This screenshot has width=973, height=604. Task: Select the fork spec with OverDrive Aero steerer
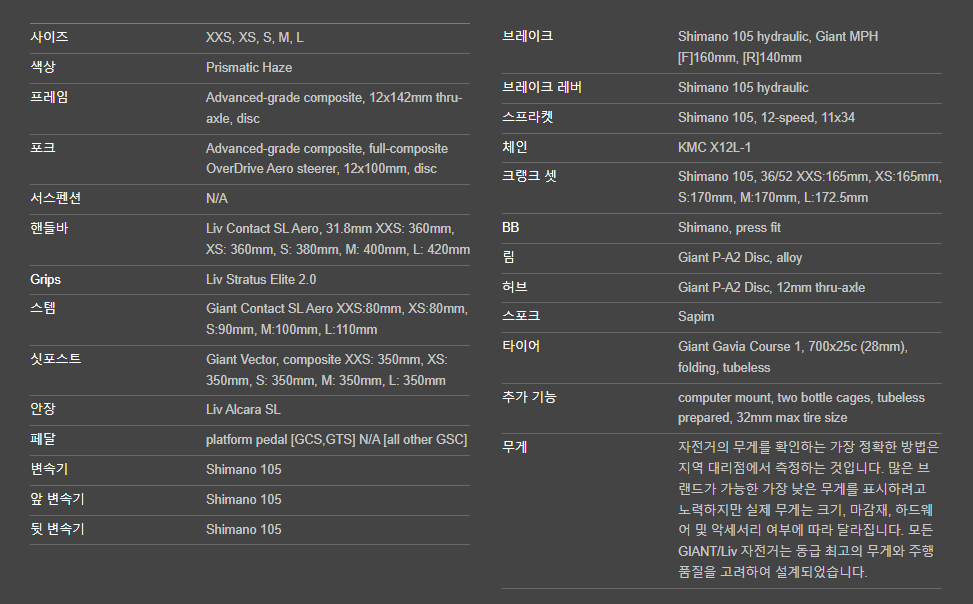[327, 159]
